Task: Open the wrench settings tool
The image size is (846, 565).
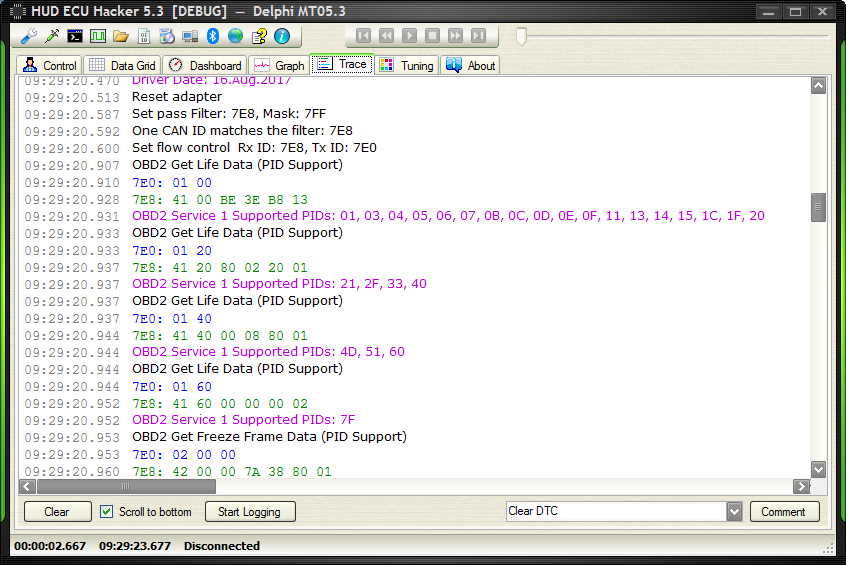Action: click(x=29, y=36)
